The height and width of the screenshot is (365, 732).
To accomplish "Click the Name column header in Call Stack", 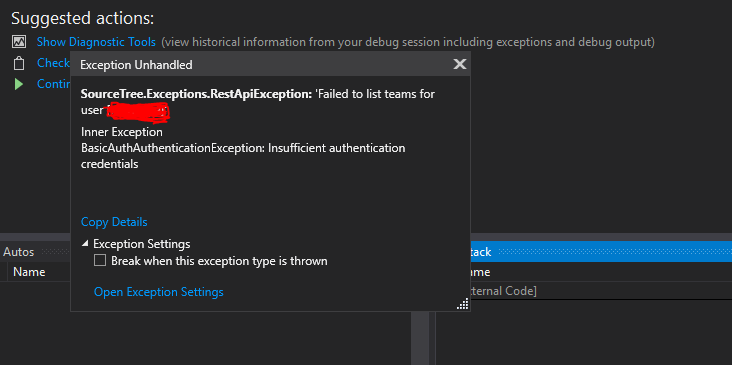I will [x=480, y=272].
